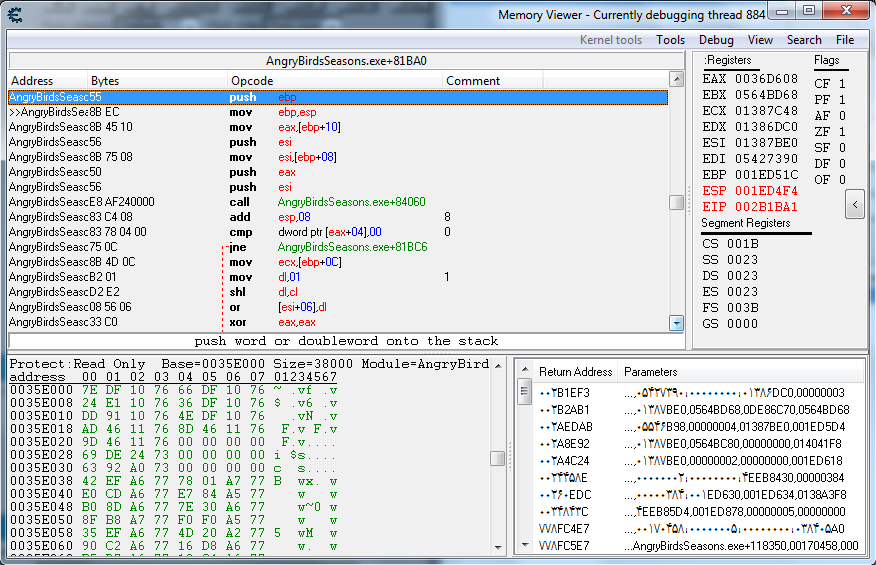The width and height of the screenshot is (876, 565).
Task: Open the File menu
Action: 845,40
